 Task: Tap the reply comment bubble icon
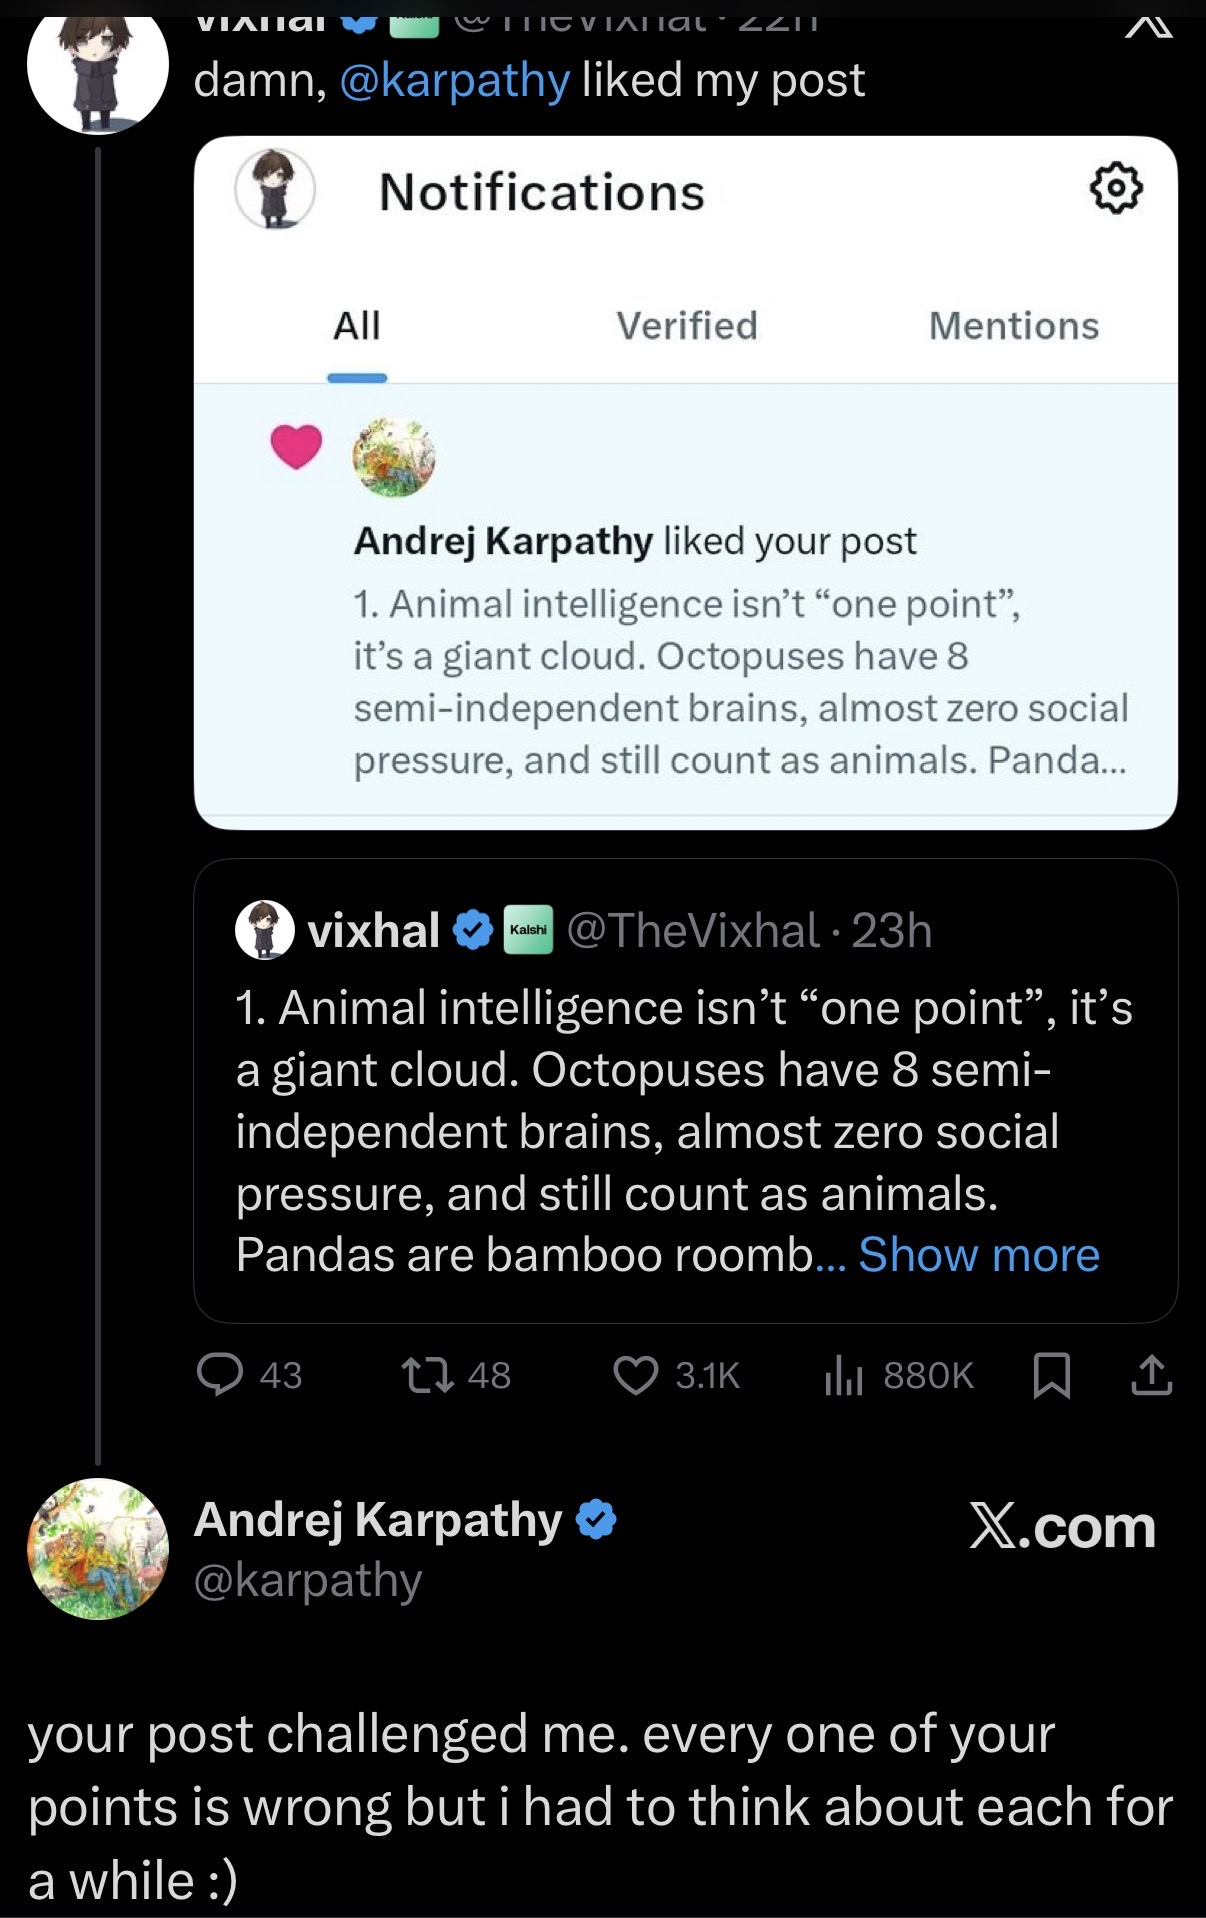click(220, 1375)
